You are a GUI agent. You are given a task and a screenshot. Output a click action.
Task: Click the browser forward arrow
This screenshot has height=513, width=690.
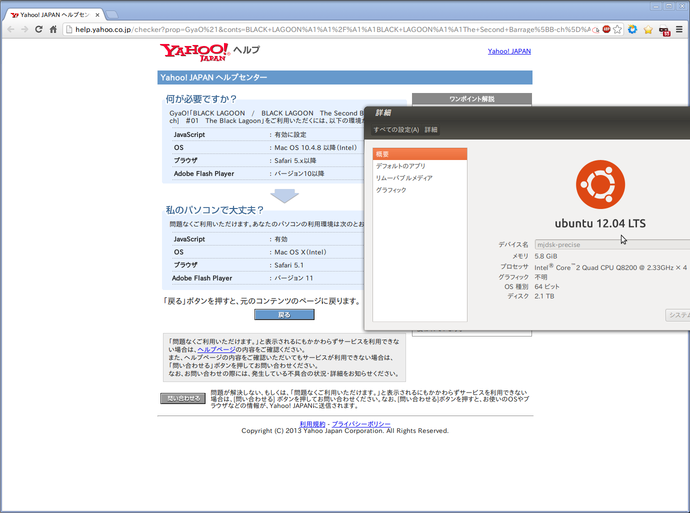[25, 29]
